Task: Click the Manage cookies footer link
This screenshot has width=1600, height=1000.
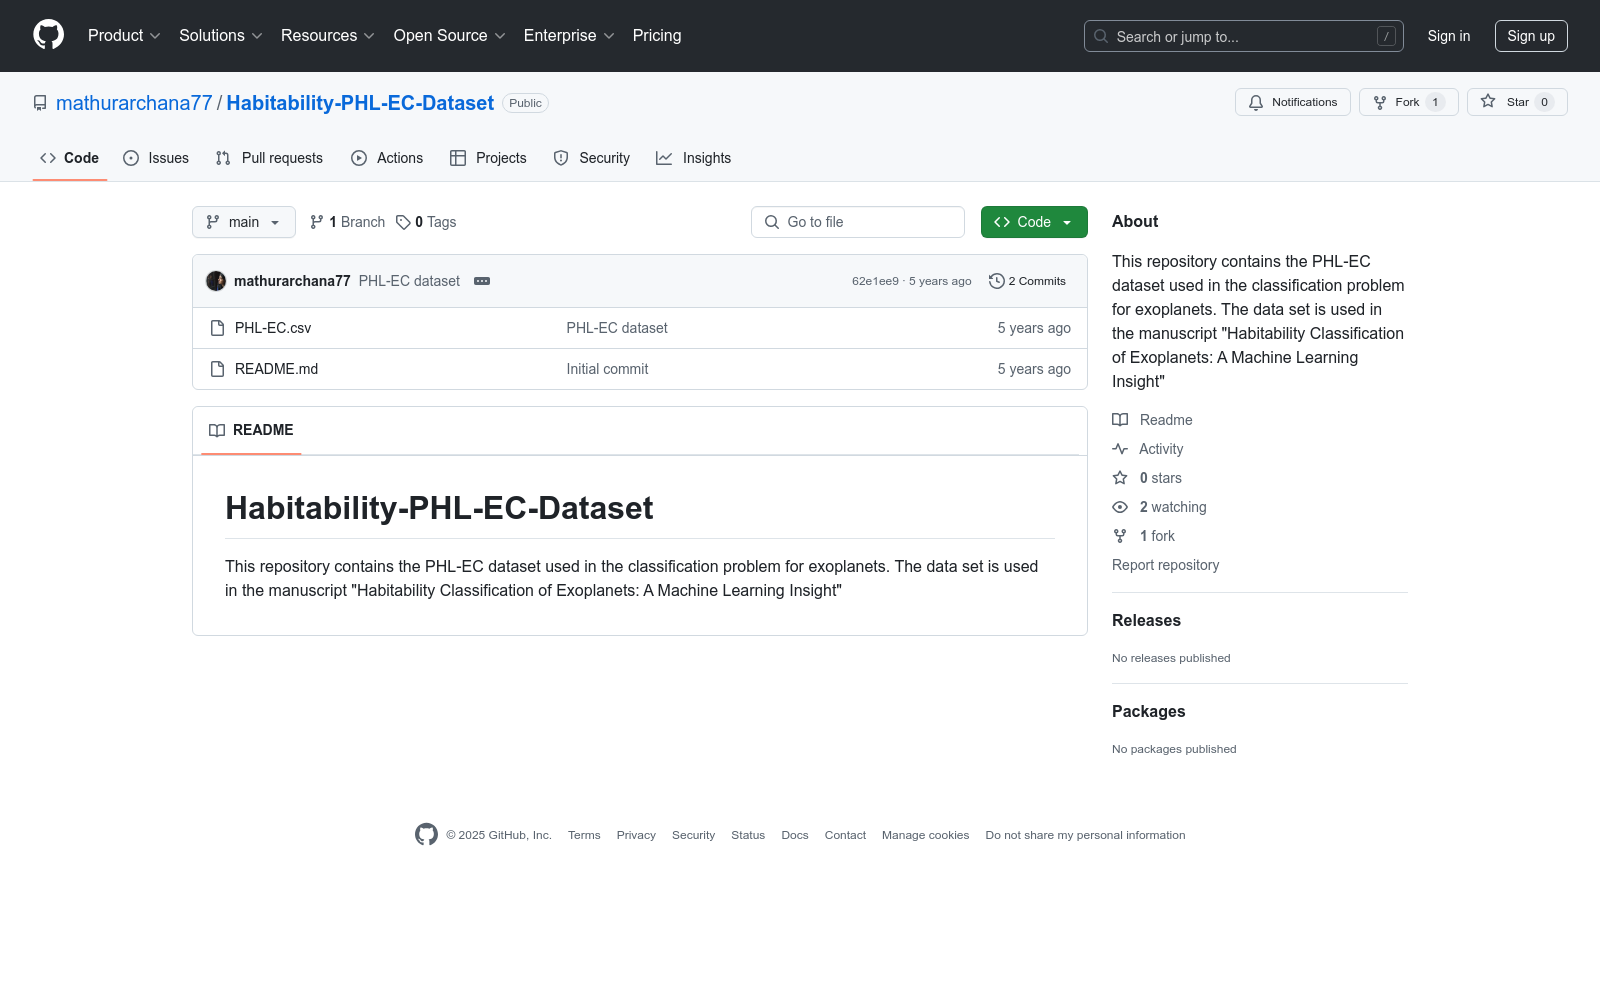Action: pos(925,835)
